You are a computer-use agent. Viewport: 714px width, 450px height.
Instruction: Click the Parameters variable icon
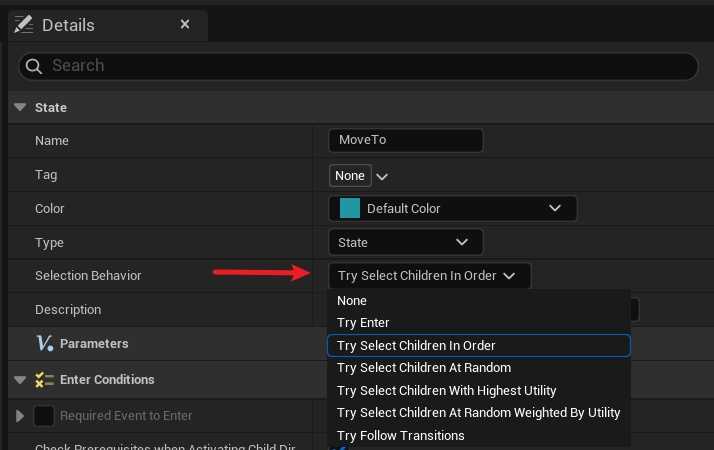click(x=44, y=343)
